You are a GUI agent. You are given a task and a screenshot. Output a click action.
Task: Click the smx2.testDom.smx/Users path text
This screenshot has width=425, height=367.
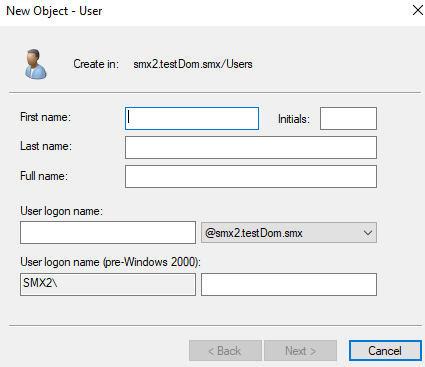click(x=193, y=64)
